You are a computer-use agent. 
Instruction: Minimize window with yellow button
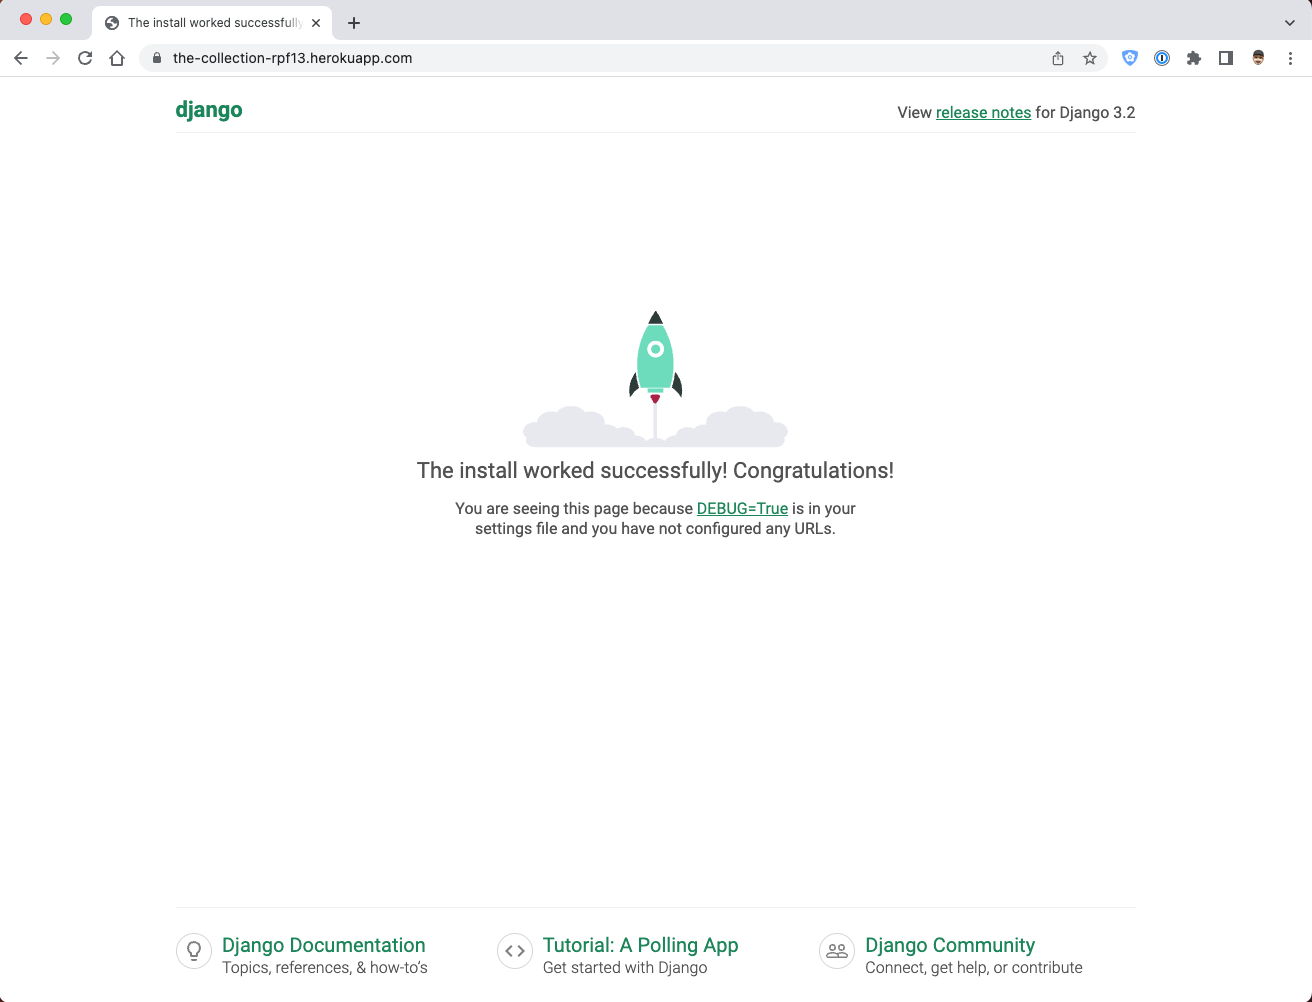click(46, 19)
